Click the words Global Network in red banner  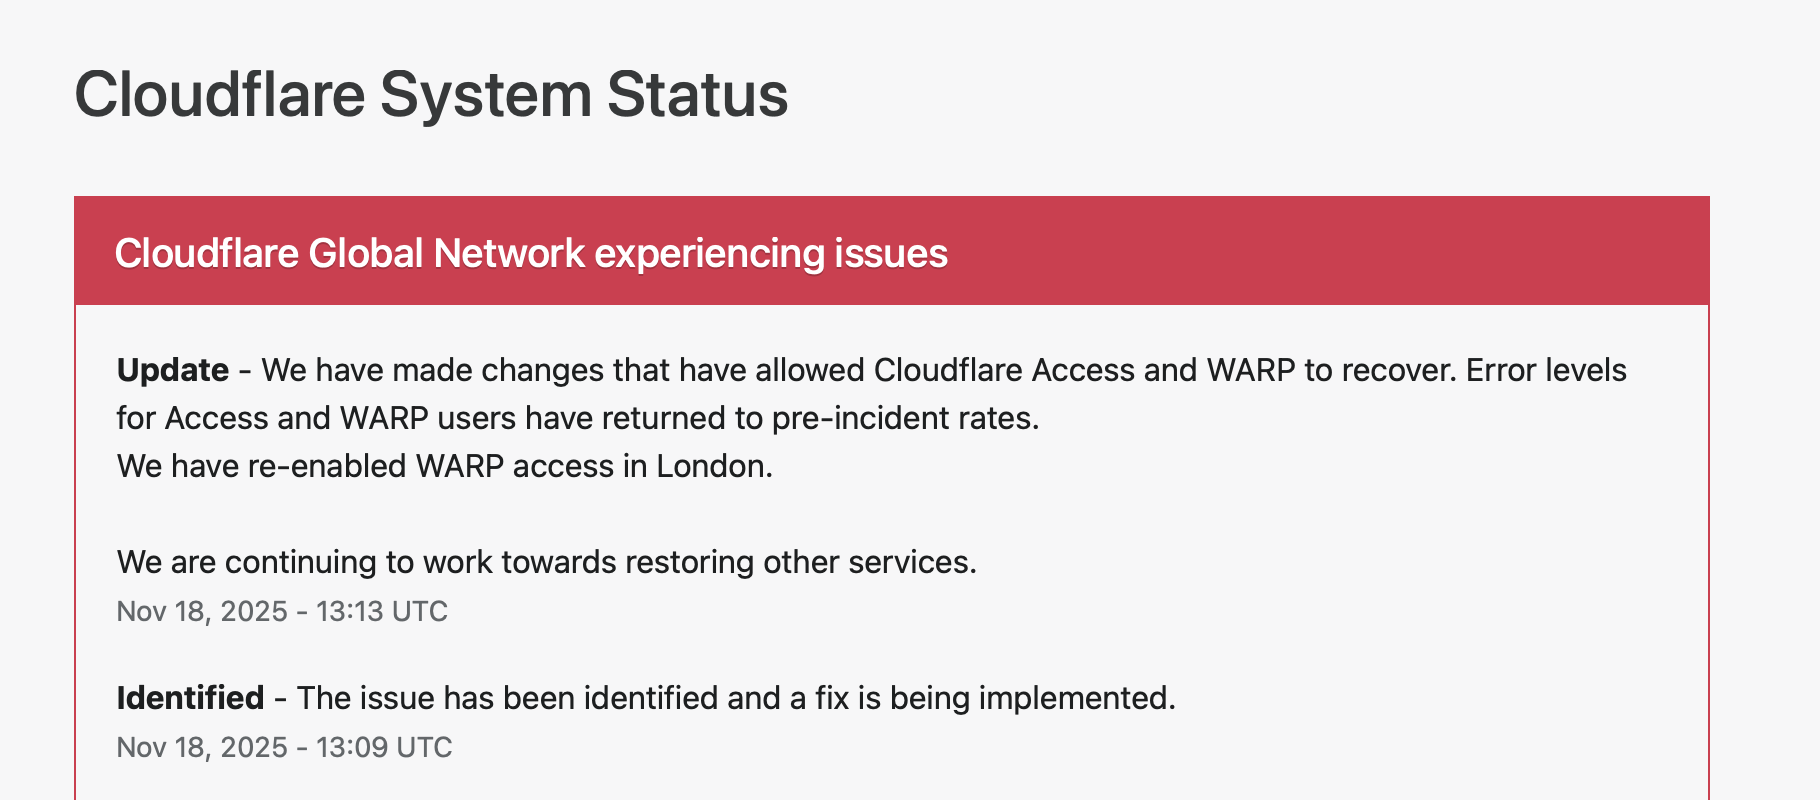tap(446, 253)
